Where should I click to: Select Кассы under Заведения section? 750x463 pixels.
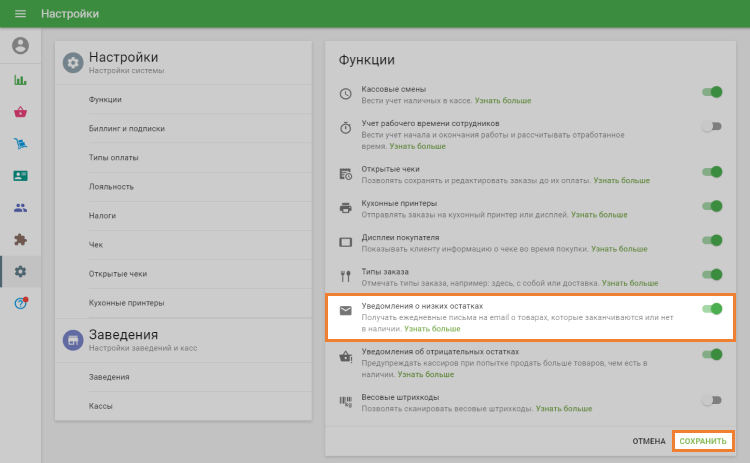pos(100,406)
